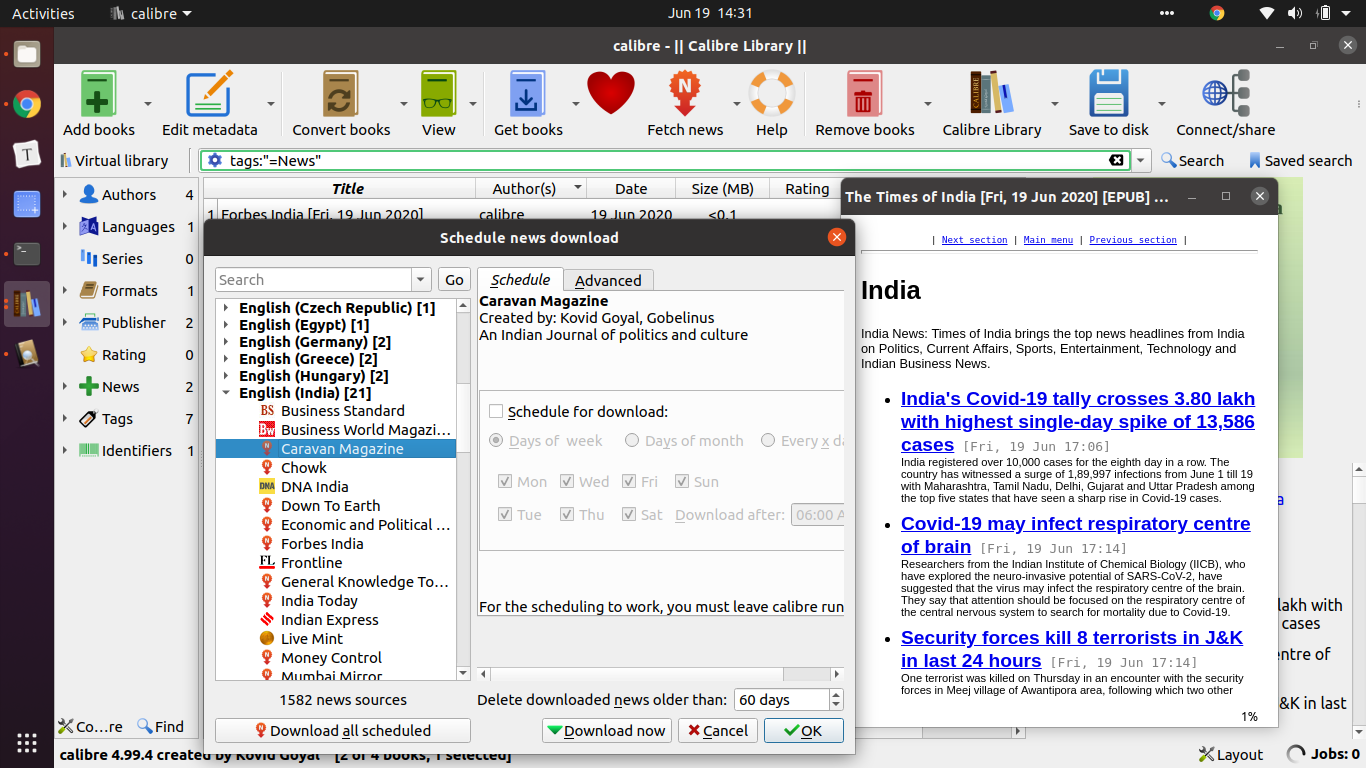Toggle the Wed checkbox

(568, 481)
